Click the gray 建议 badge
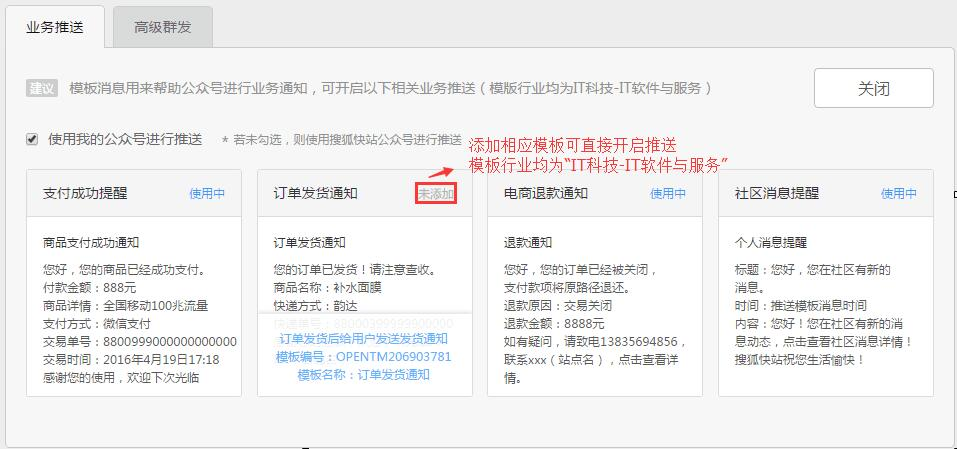The height and width of the screenshot is (449, 957). (42, 88)
